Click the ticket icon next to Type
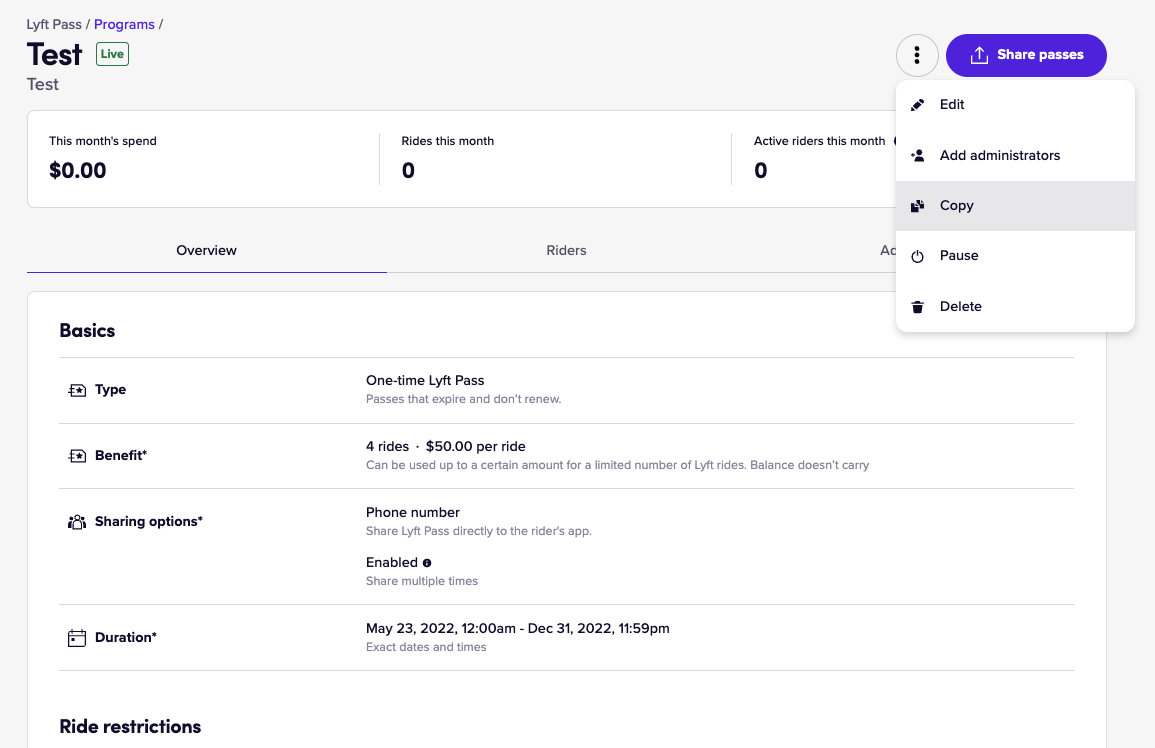The width and height of the screenshot is (1155, 748). point(77,390)
